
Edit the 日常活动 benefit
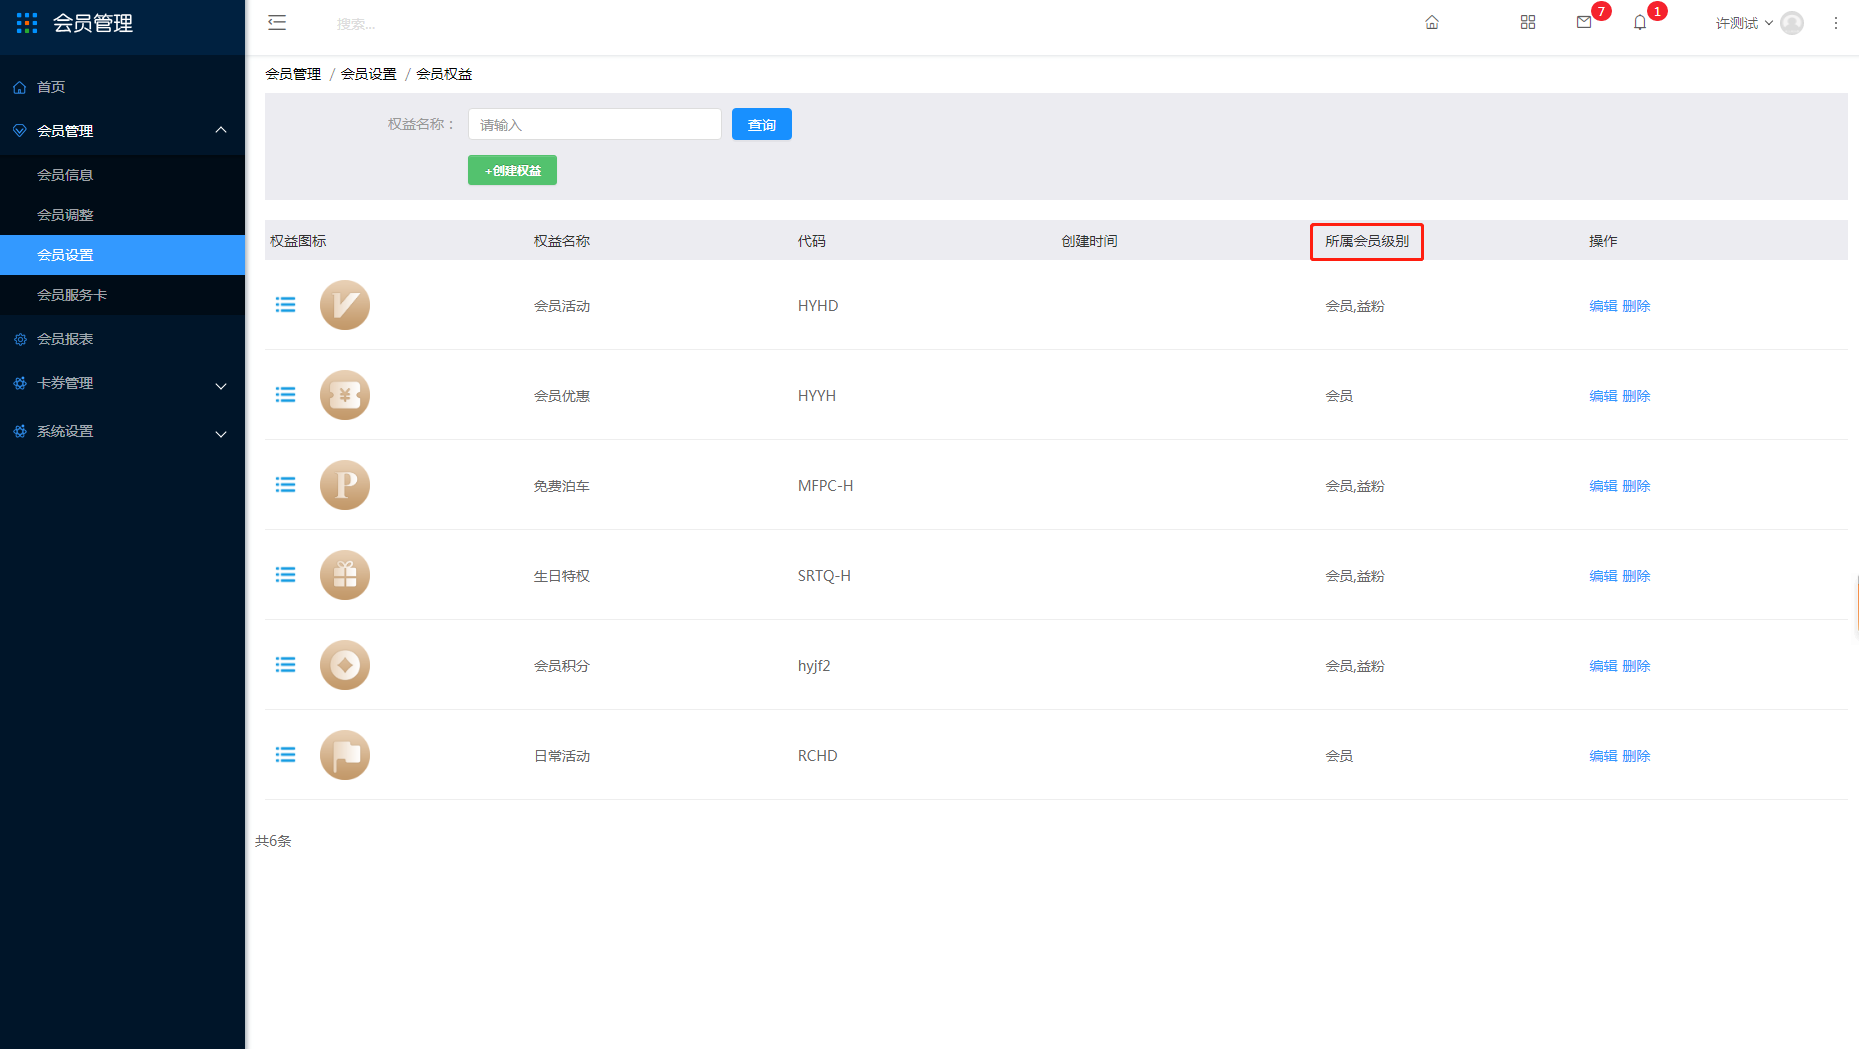(x=1603, y=756)
